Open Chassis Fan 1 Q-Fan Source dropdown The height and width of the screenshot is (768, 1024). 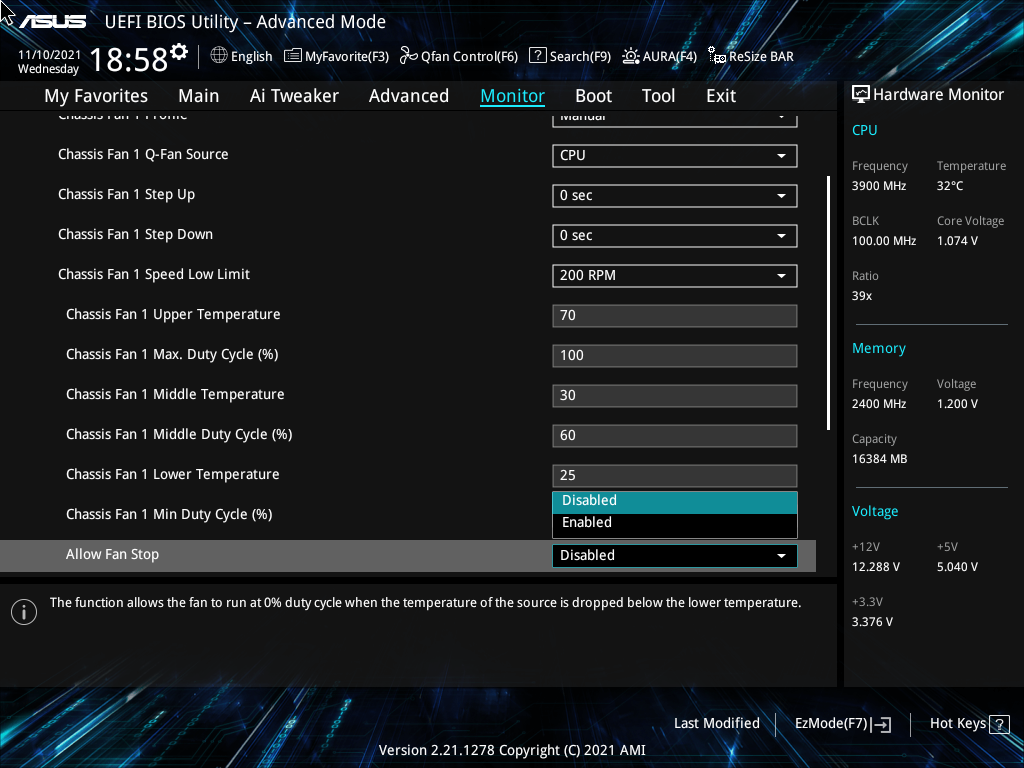(675, 156)
